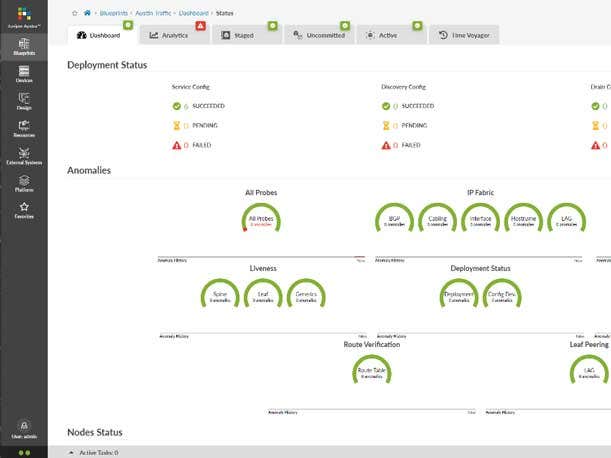Open External Systems from the sidebar
Viewport: 611px width, 458px height.
point(23,156)
